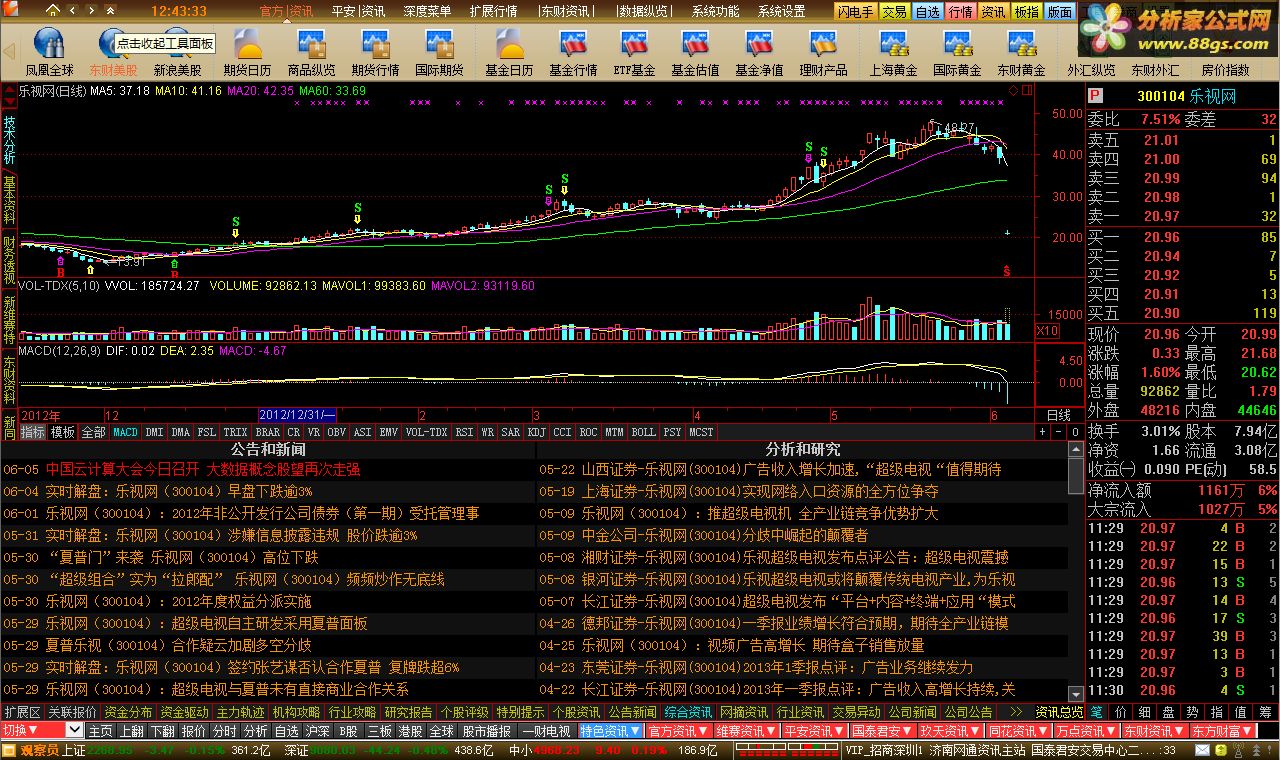Open the 凤凰全球 toolbar icon

coord(49,53)
